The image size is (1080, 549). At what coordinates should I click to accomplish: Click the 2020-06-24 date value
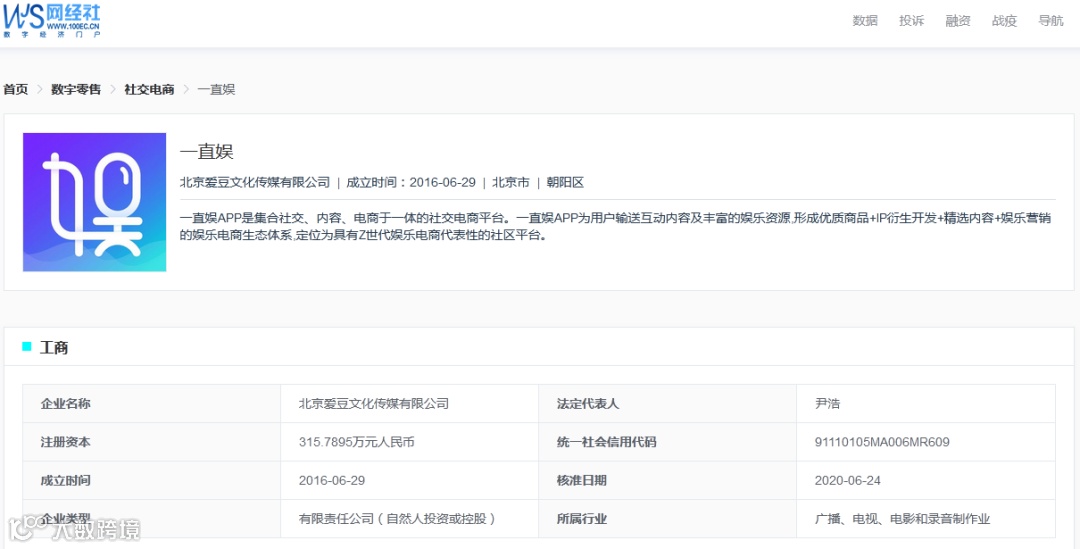(x=847, y=481)
